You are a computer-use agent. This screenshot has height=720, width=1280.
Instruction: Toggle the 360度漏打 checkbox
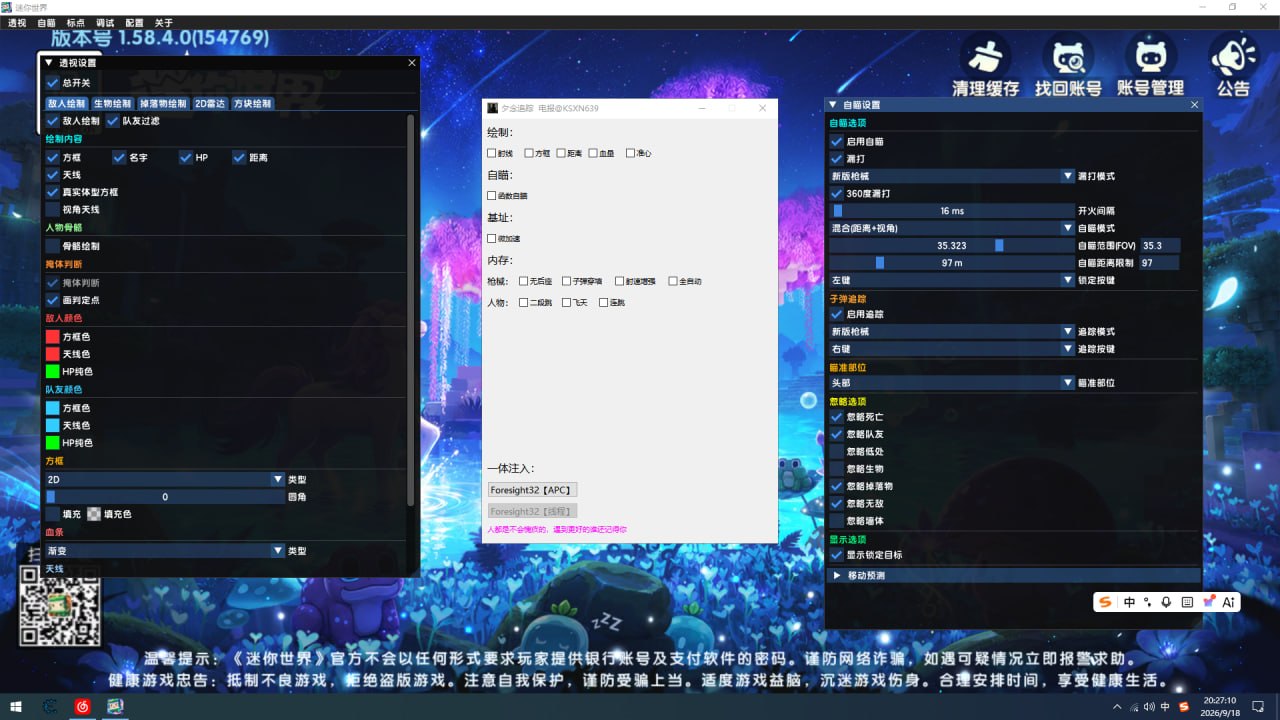pos(837,194)
